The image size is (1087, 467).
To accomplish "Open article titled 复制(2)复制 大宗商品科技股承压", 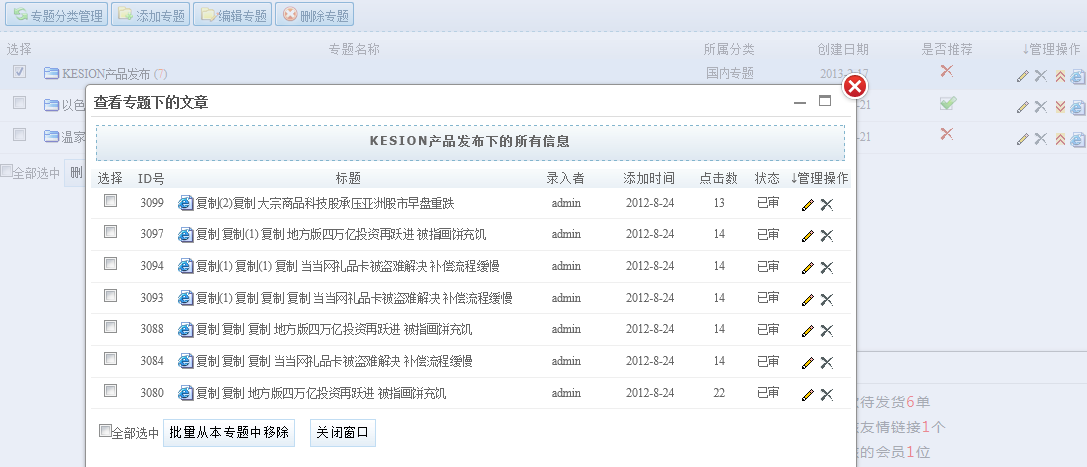I will coord(325,203).
